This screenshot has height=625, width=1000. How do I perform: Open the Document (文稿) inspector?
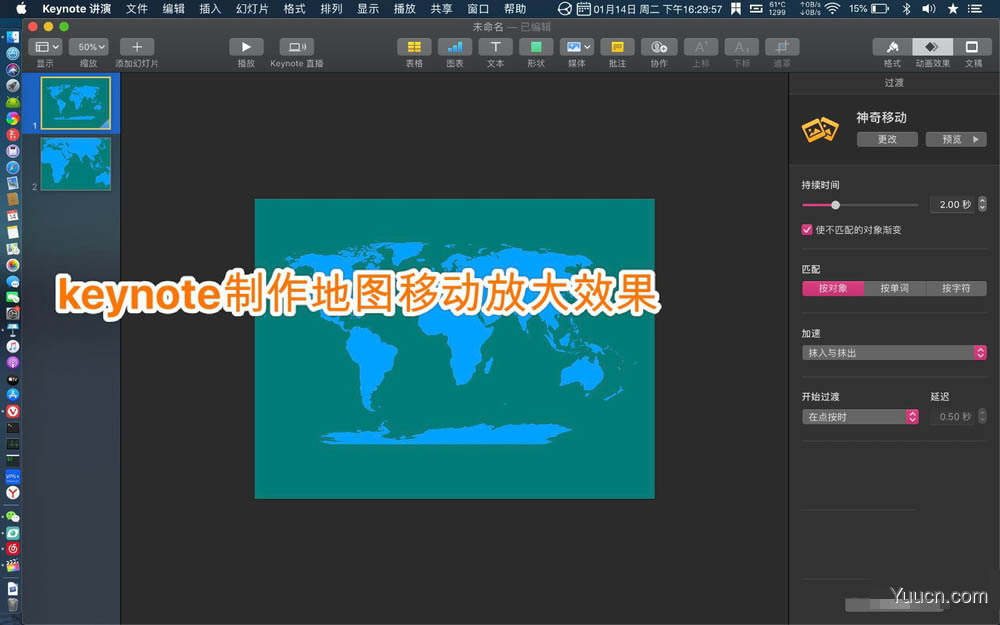click(973, 47)
